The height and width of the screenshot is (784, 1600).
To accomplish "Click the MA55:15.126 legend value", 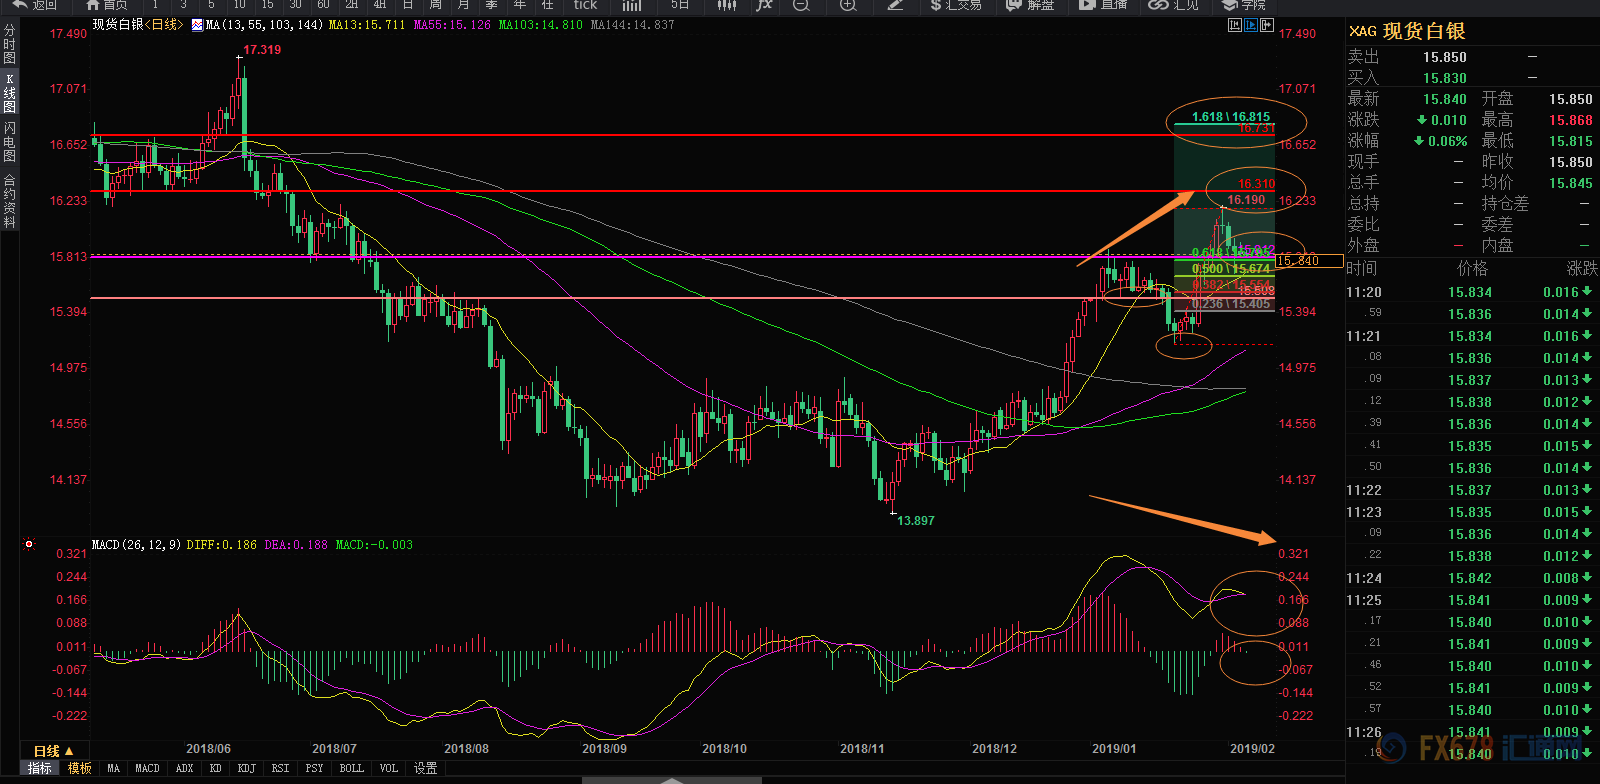I will [x=452, y=25].
